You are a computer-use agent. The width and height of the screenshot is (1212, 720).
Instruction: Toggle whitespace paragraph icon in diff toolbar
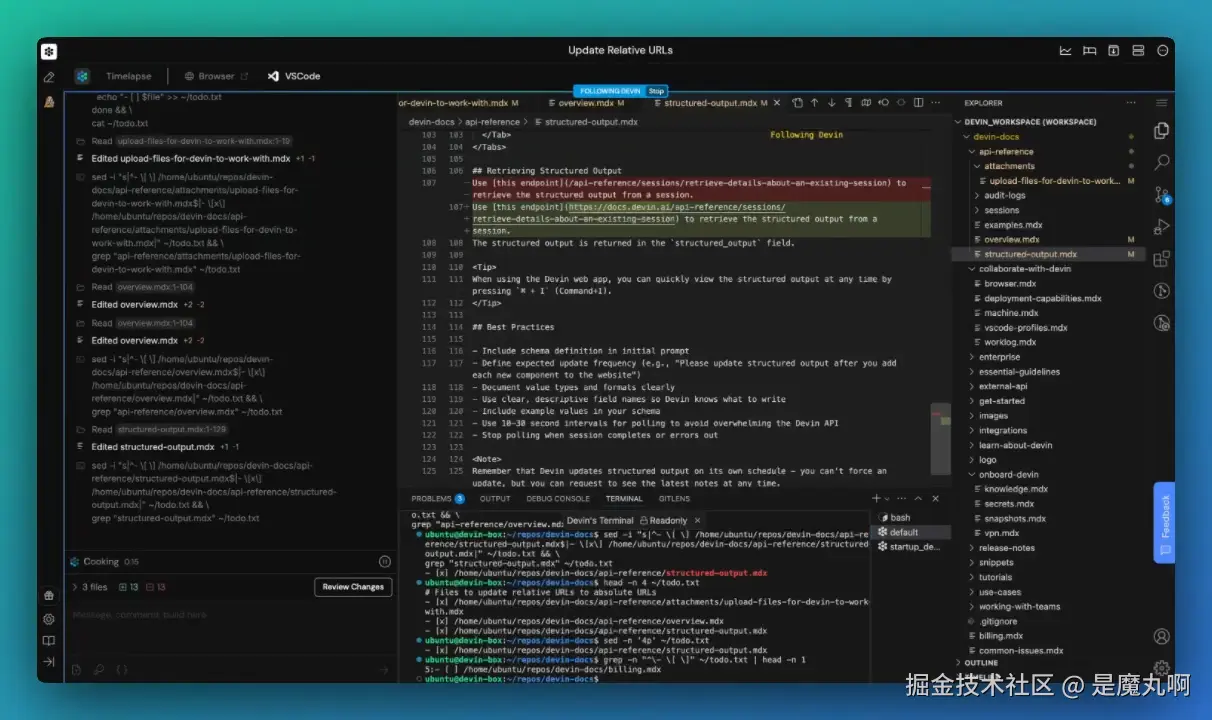(848, 102)
